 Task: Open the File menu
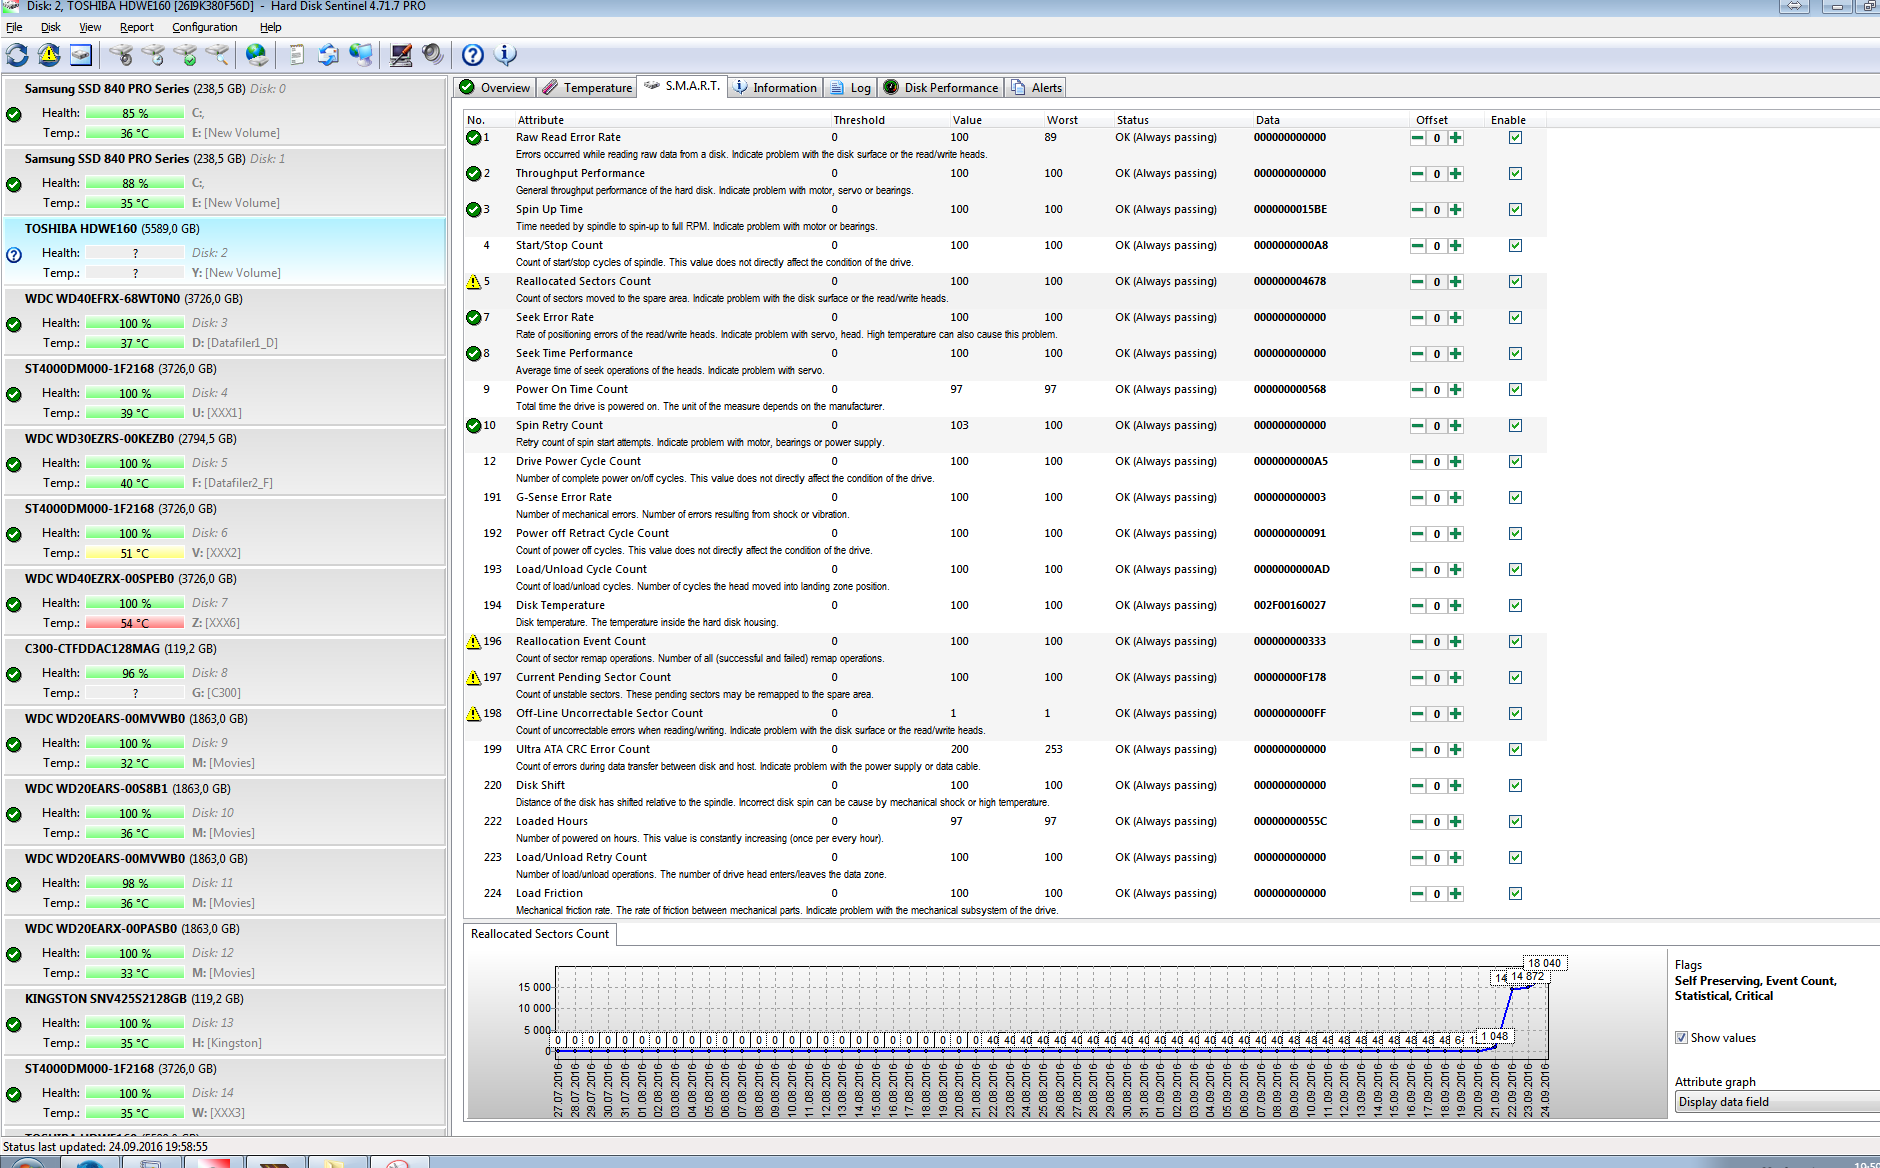coord(14,27)
